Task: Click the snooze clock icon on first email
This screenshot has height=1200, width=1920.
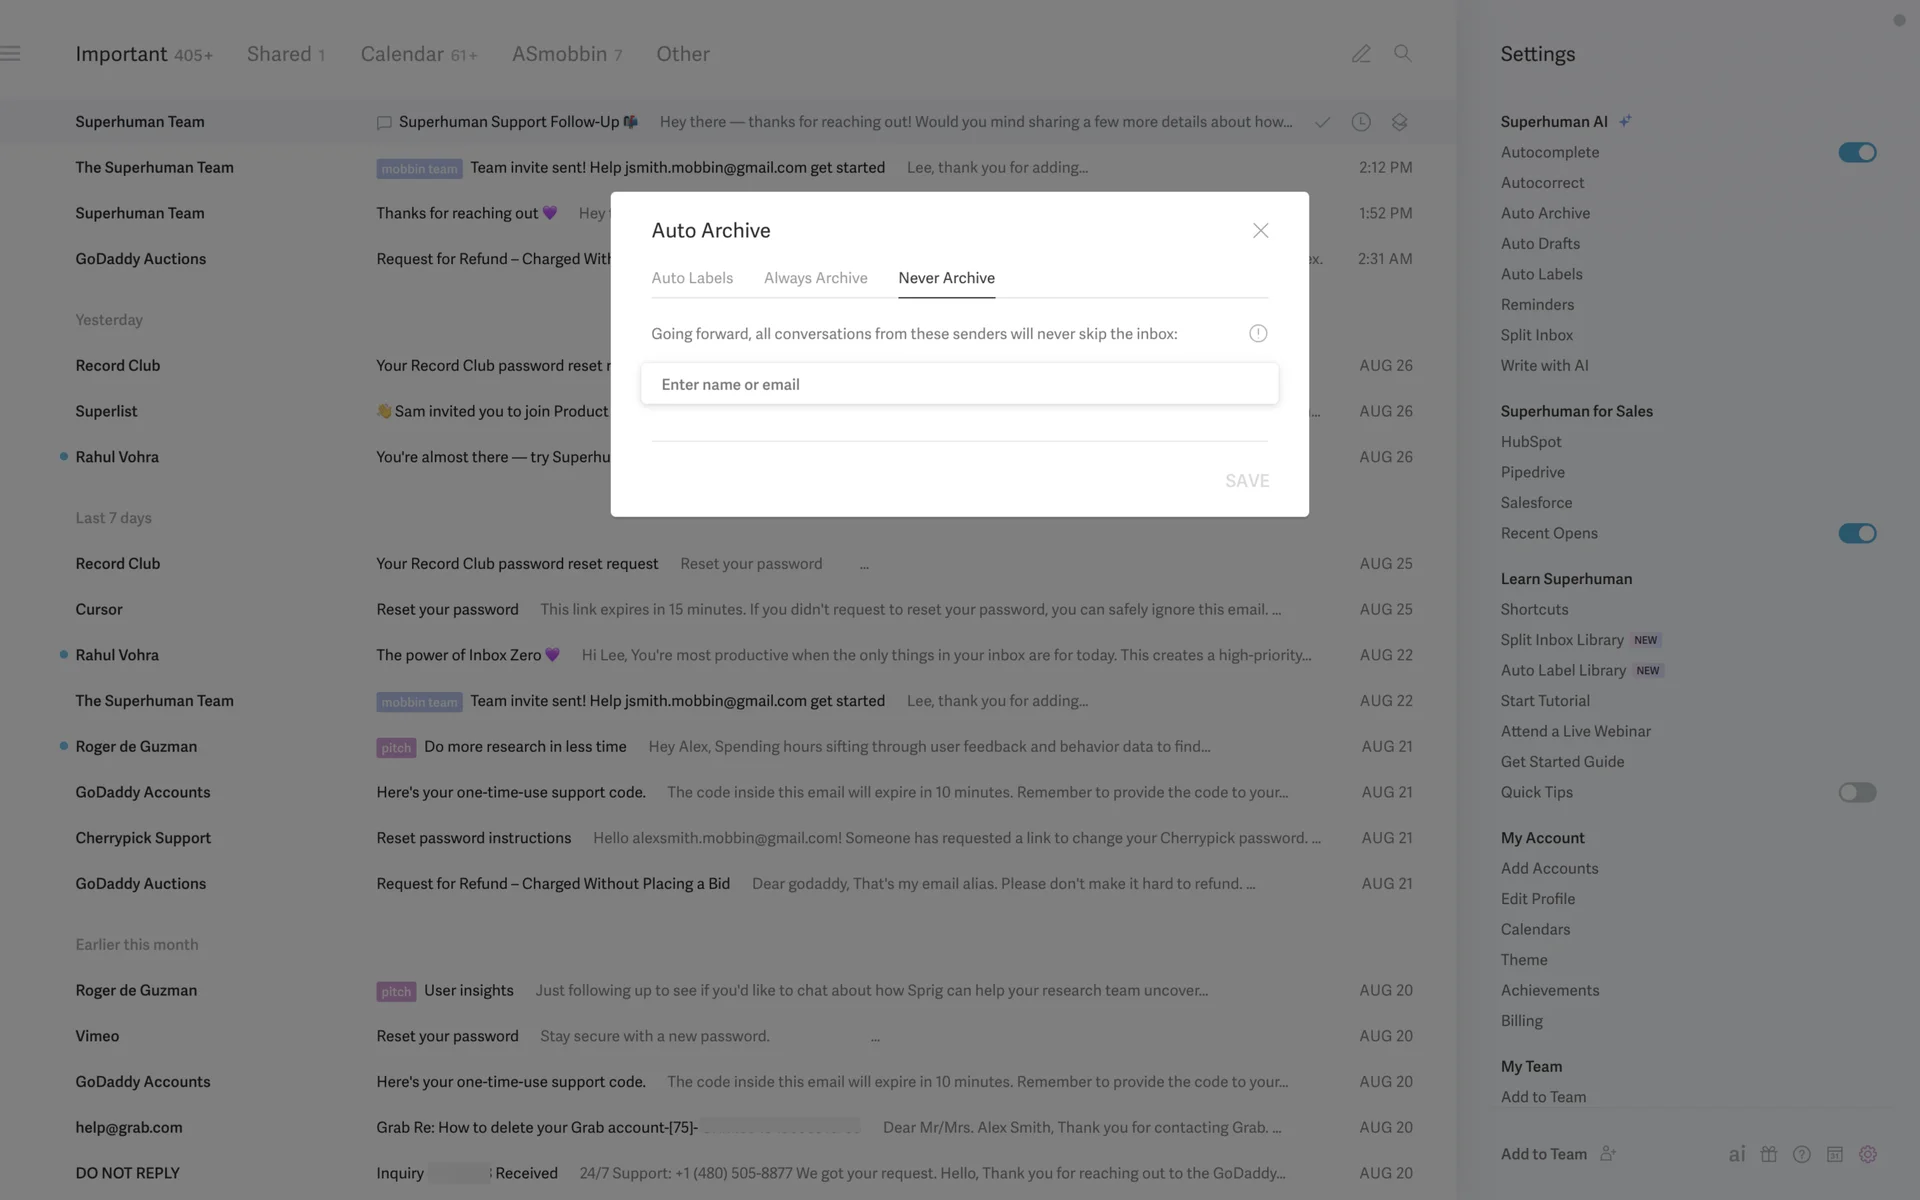Action: point(1360,122)
